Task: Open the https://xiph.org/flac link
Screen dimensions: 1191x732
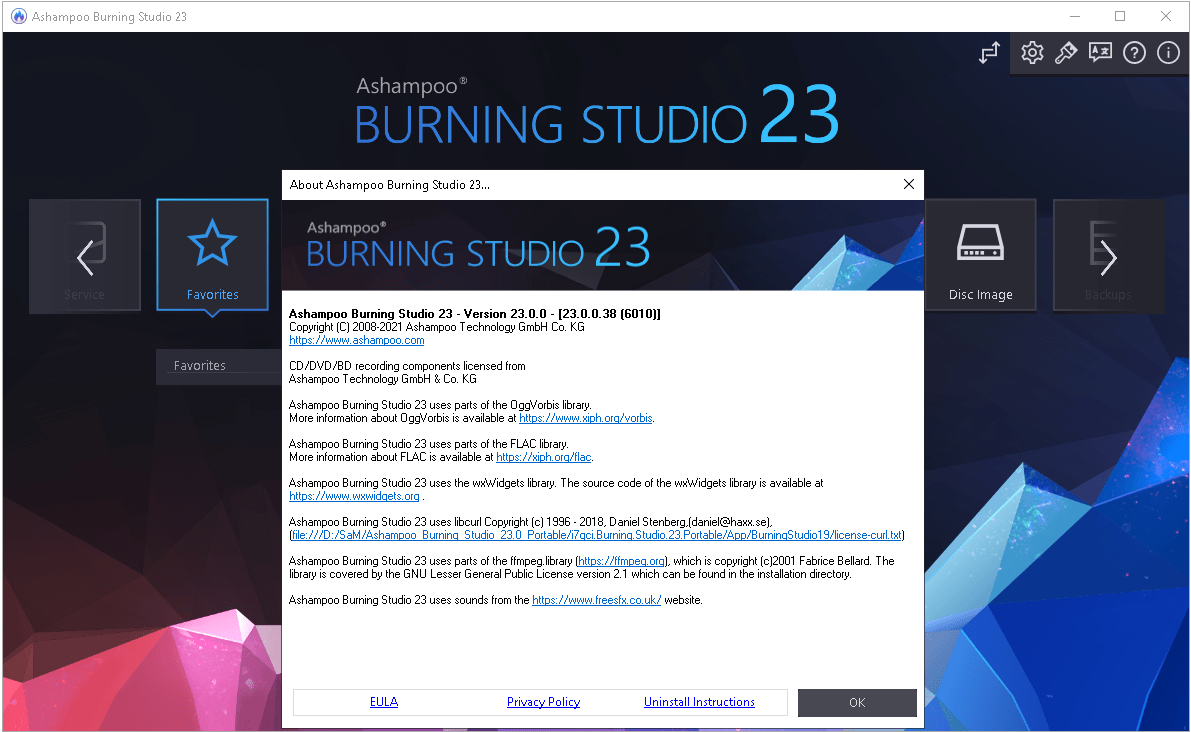Action: click(x=543, y=457)
